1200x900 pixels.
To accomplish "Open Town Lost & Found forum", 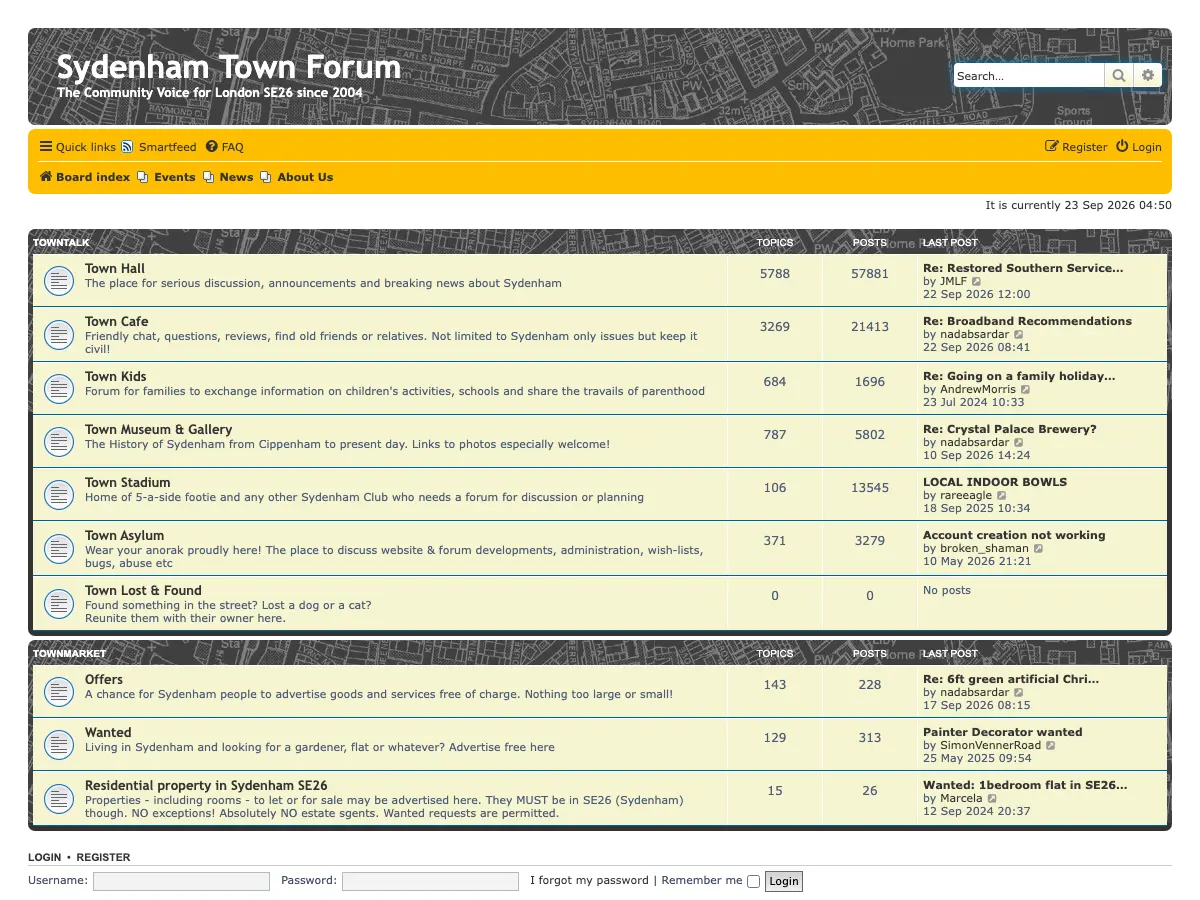I will pos(143,590).
